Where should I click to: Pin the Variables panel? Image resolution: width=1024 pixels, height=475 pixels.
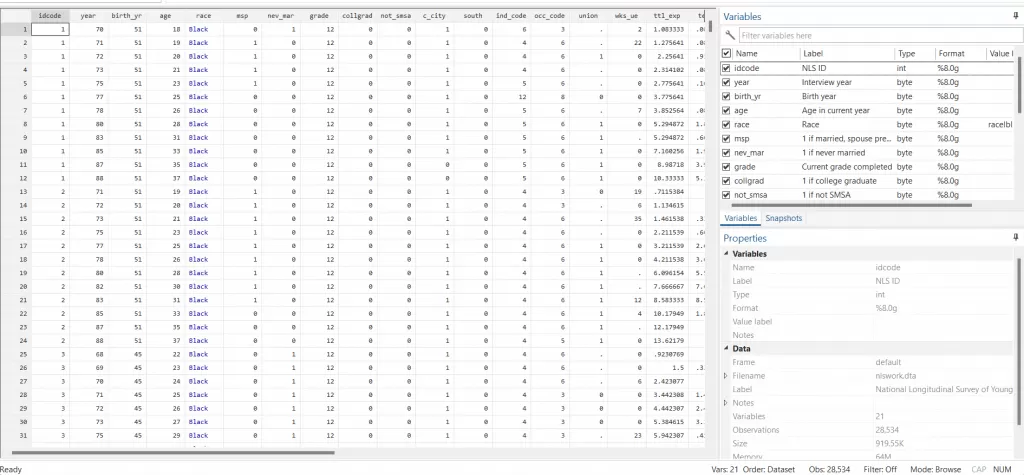tap(1015, 18)
